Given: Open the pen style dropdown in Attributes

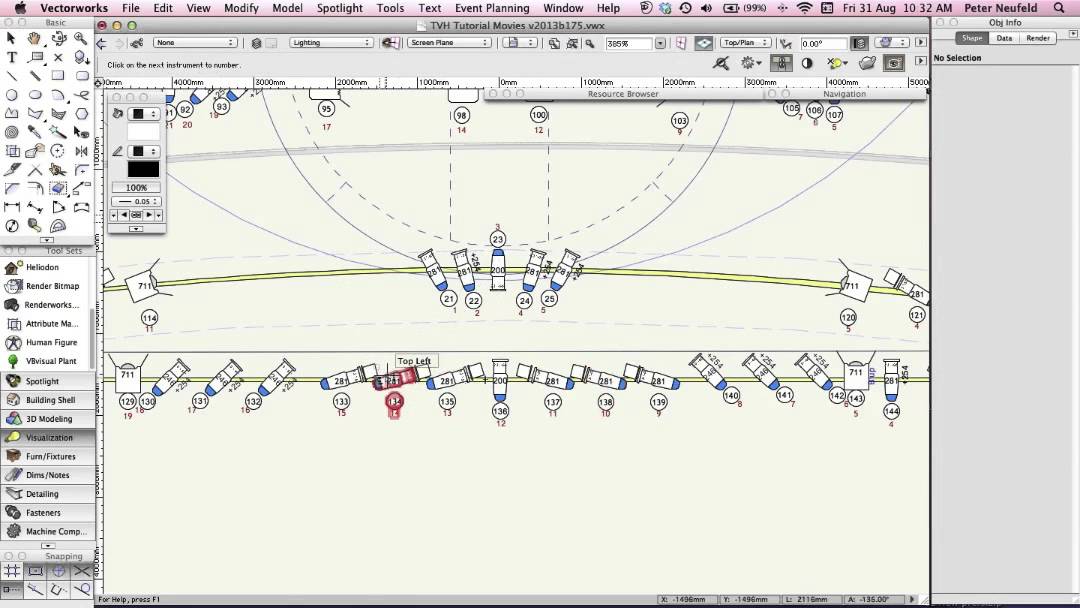Looking at the screenshot, I should coord(144,151).
